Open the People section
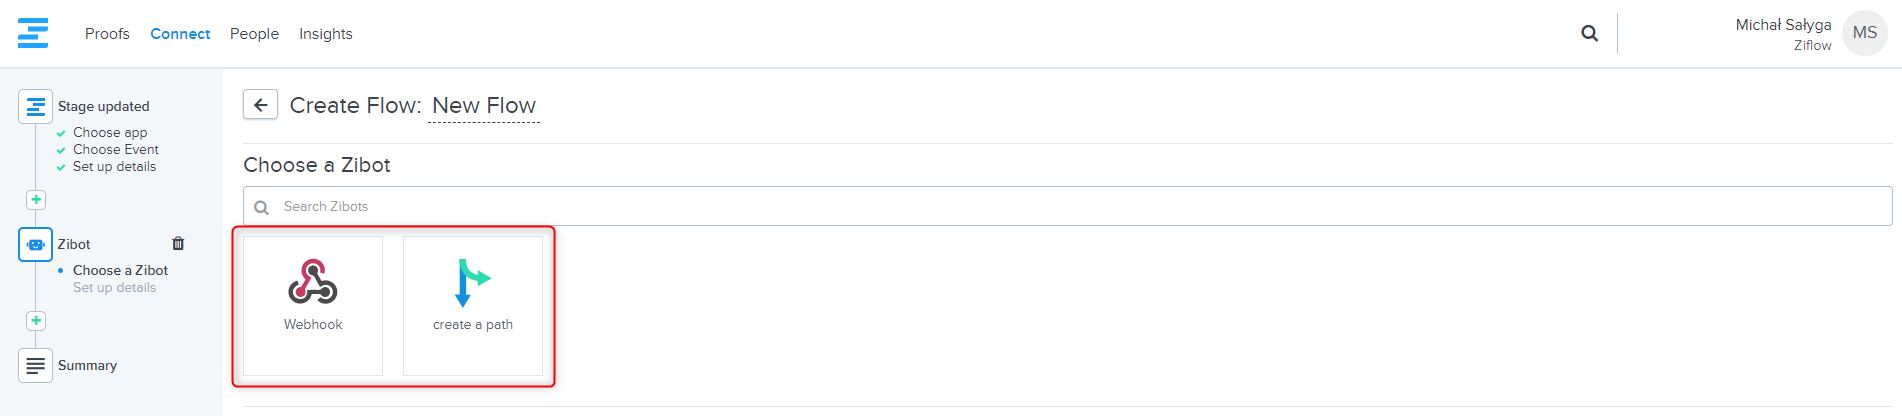 point(254,34)
